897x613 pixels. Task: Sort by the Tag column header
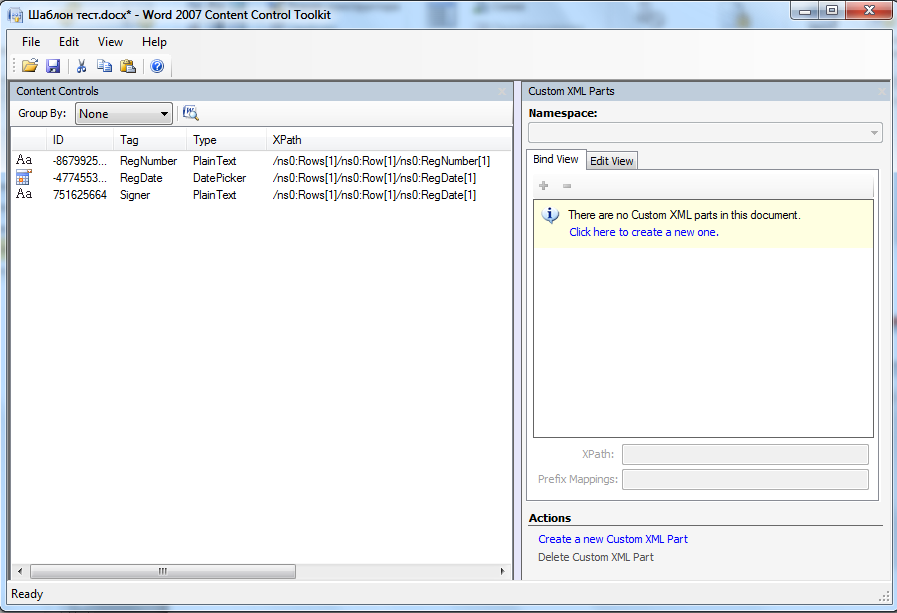[150, 140]
